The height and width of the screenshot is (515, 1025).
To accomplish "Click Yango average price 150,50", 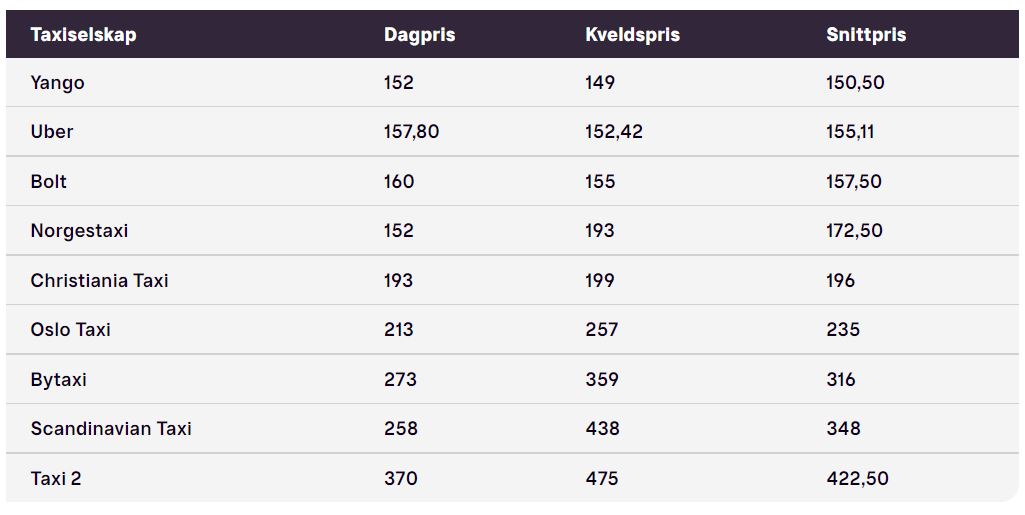I will (x=855, y=83).
